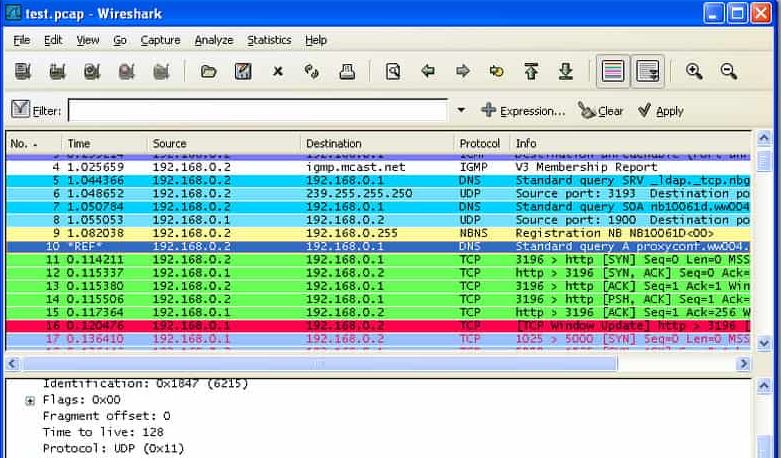Go to a specific packet icon
Image resolution: width=781 pixels, height=458 pixels.
[x=497, y=72]
